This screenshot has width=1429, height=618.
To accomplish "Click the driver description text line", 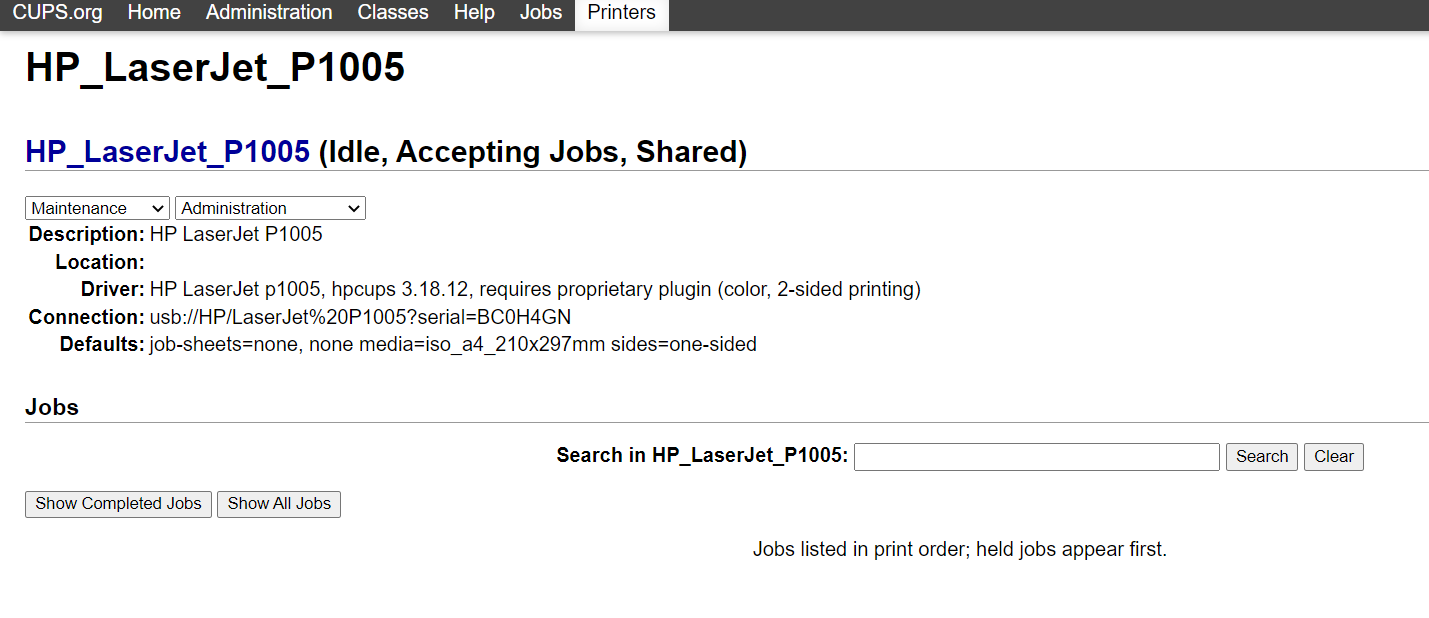I will click(x=535, y=290).
